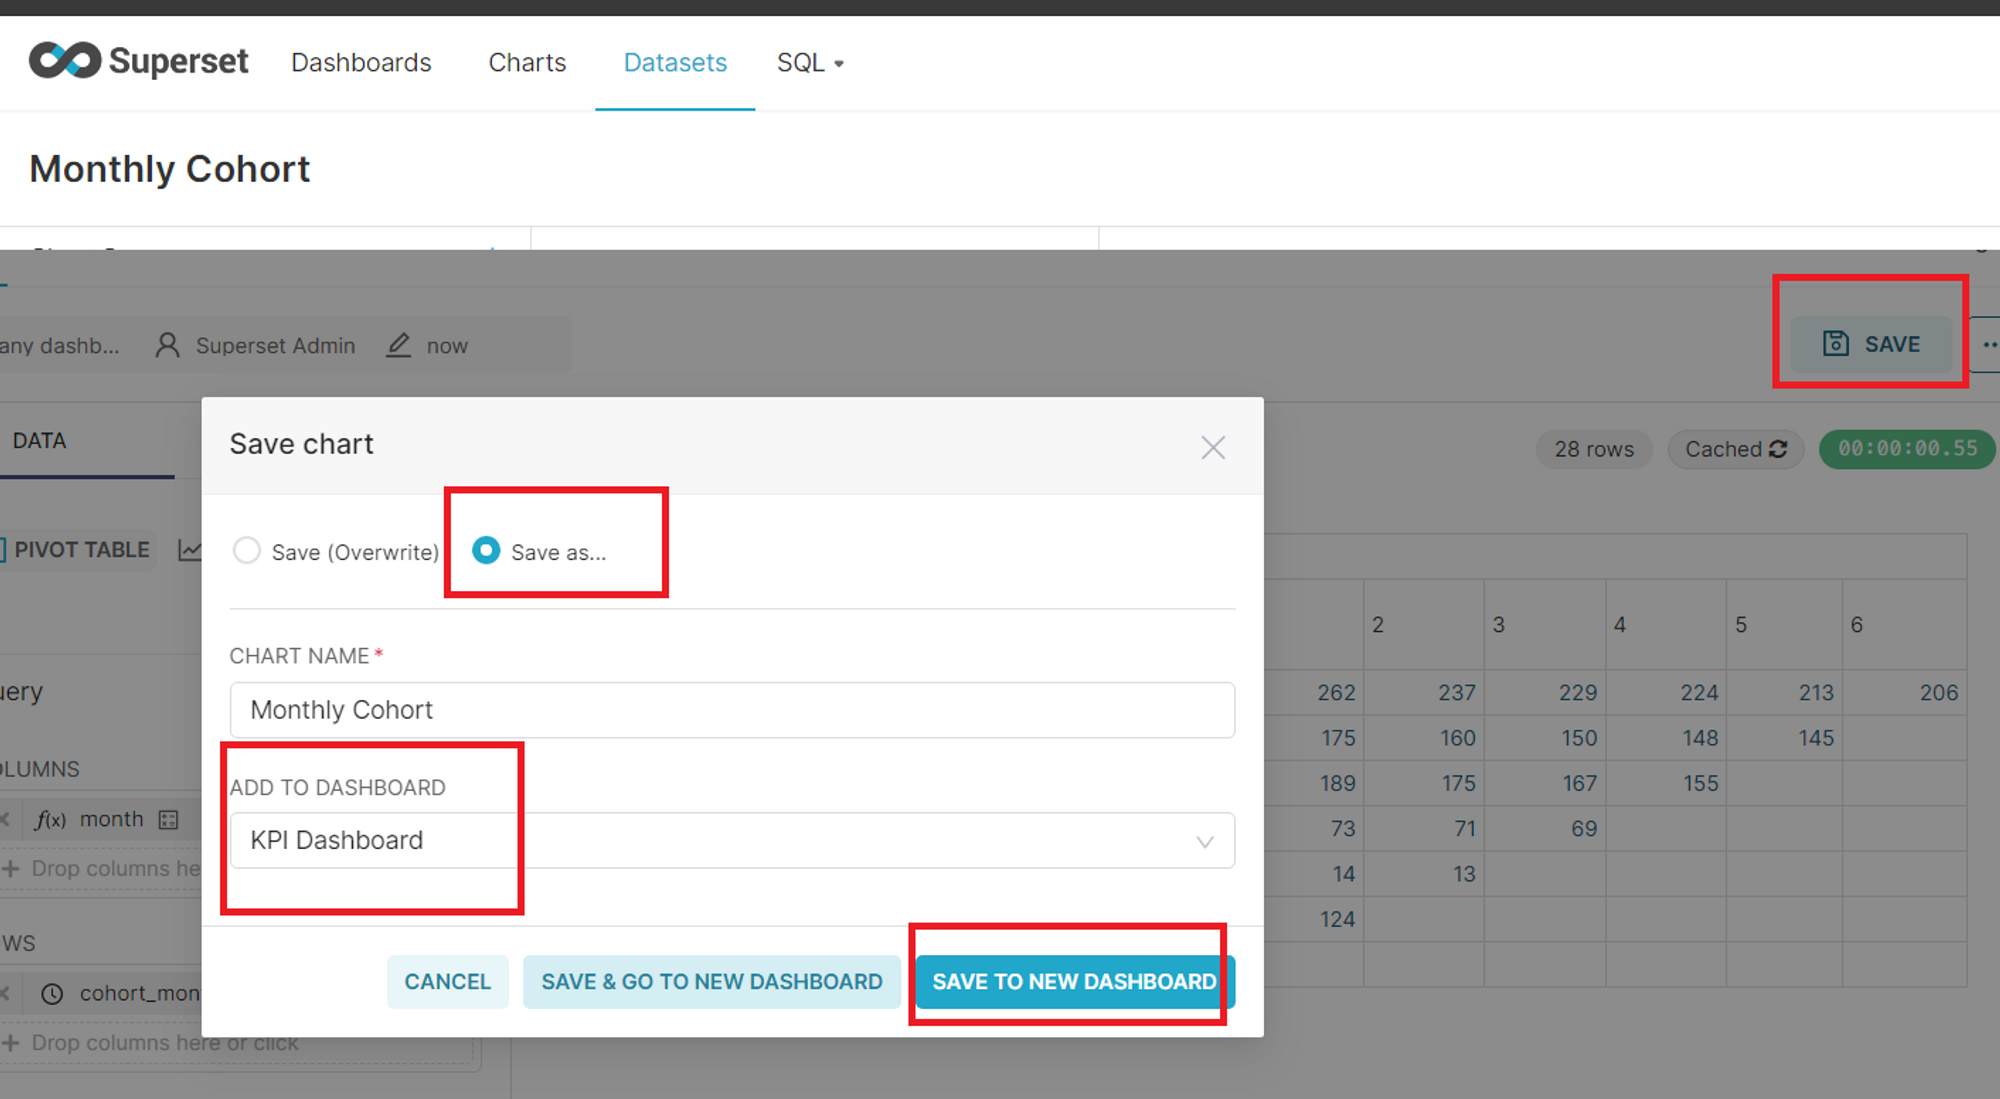Screen dimensions: 2000x1099
Task: Click the clock icon beside cohort_mon
Action: click(x=52, y=993)
